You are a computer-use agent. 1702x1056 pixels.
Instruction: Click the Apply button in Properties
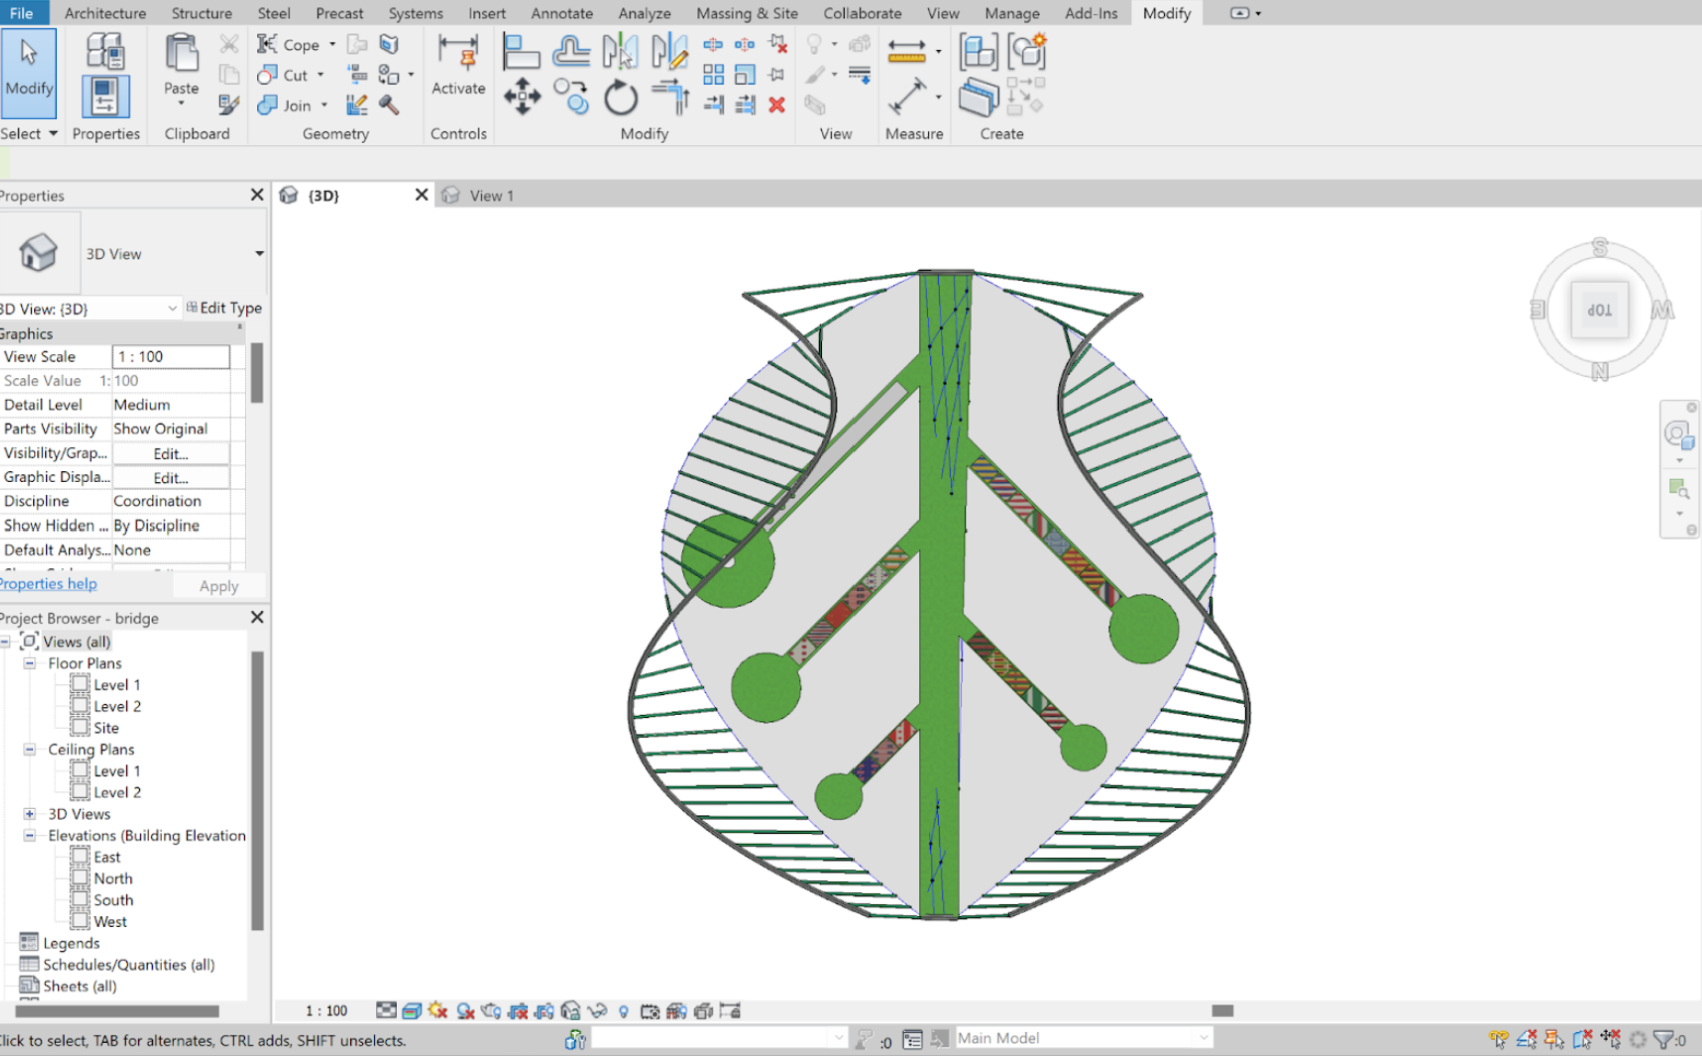click(219, 586)
